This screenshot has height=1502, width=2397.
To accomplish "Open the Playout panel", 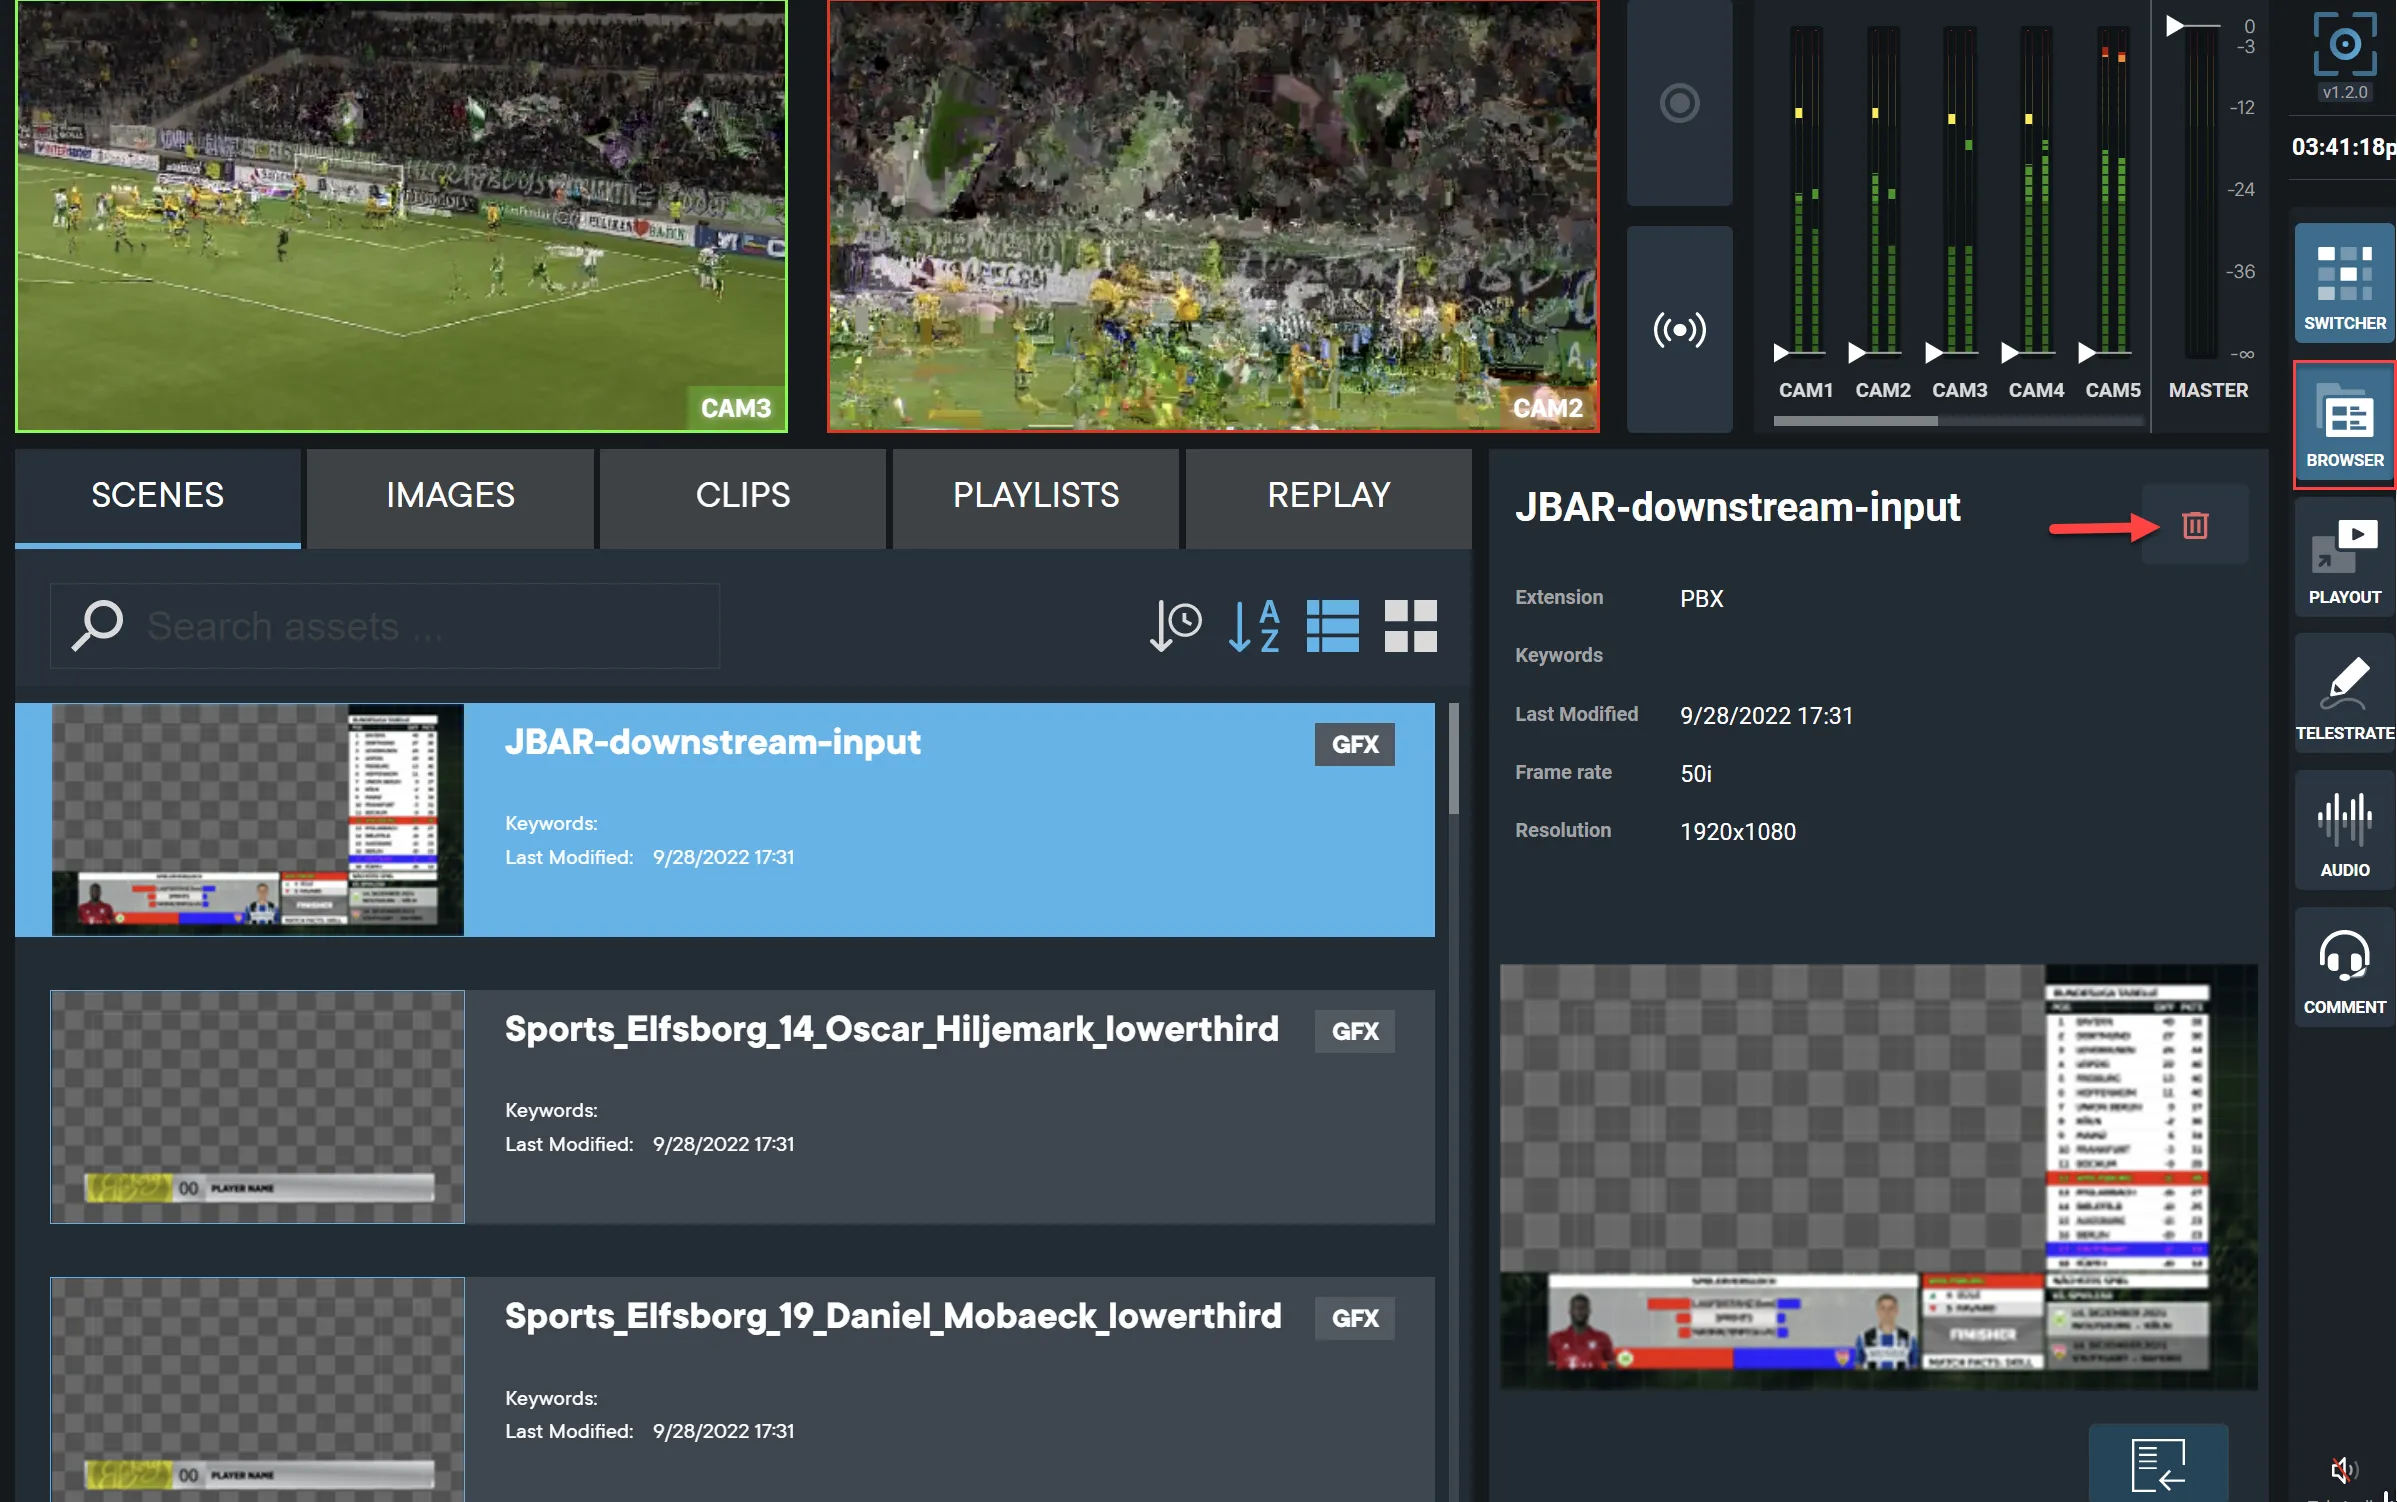I will [x=2344, y=558].
